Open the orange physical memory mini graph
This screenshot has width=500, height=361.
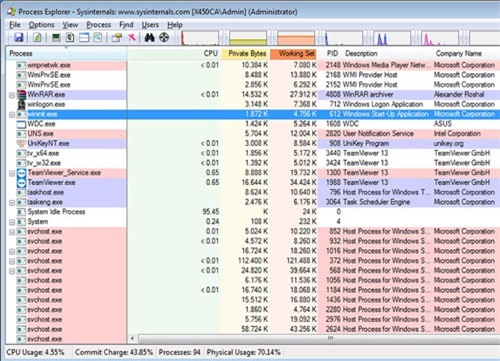[x=296, y=38]
